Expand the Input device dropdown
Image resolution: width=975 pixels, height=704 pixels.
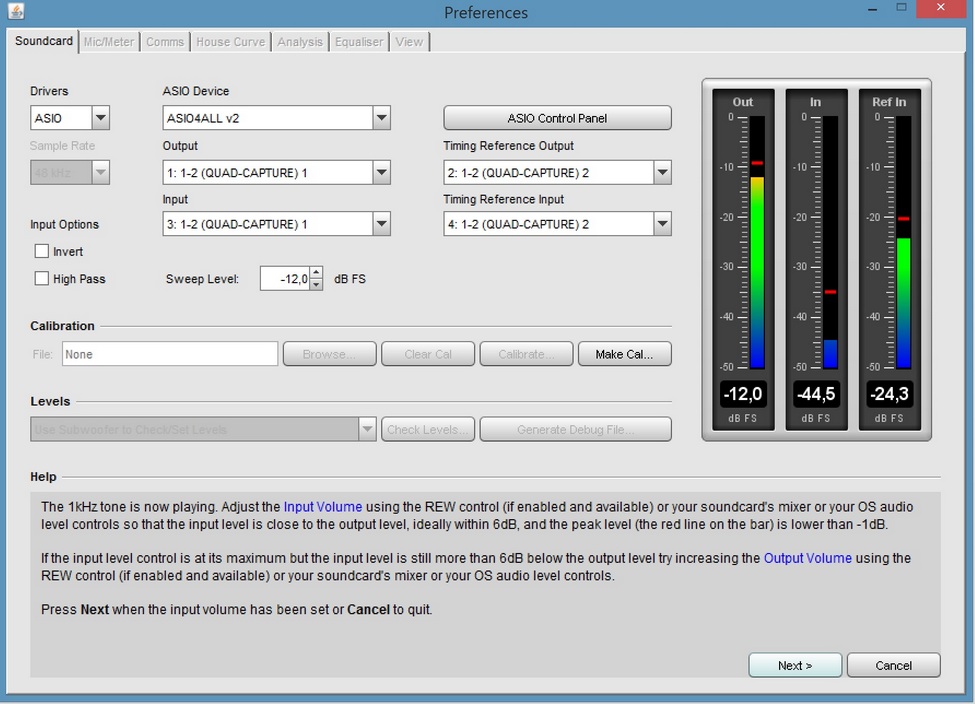(x=381, y=224)
